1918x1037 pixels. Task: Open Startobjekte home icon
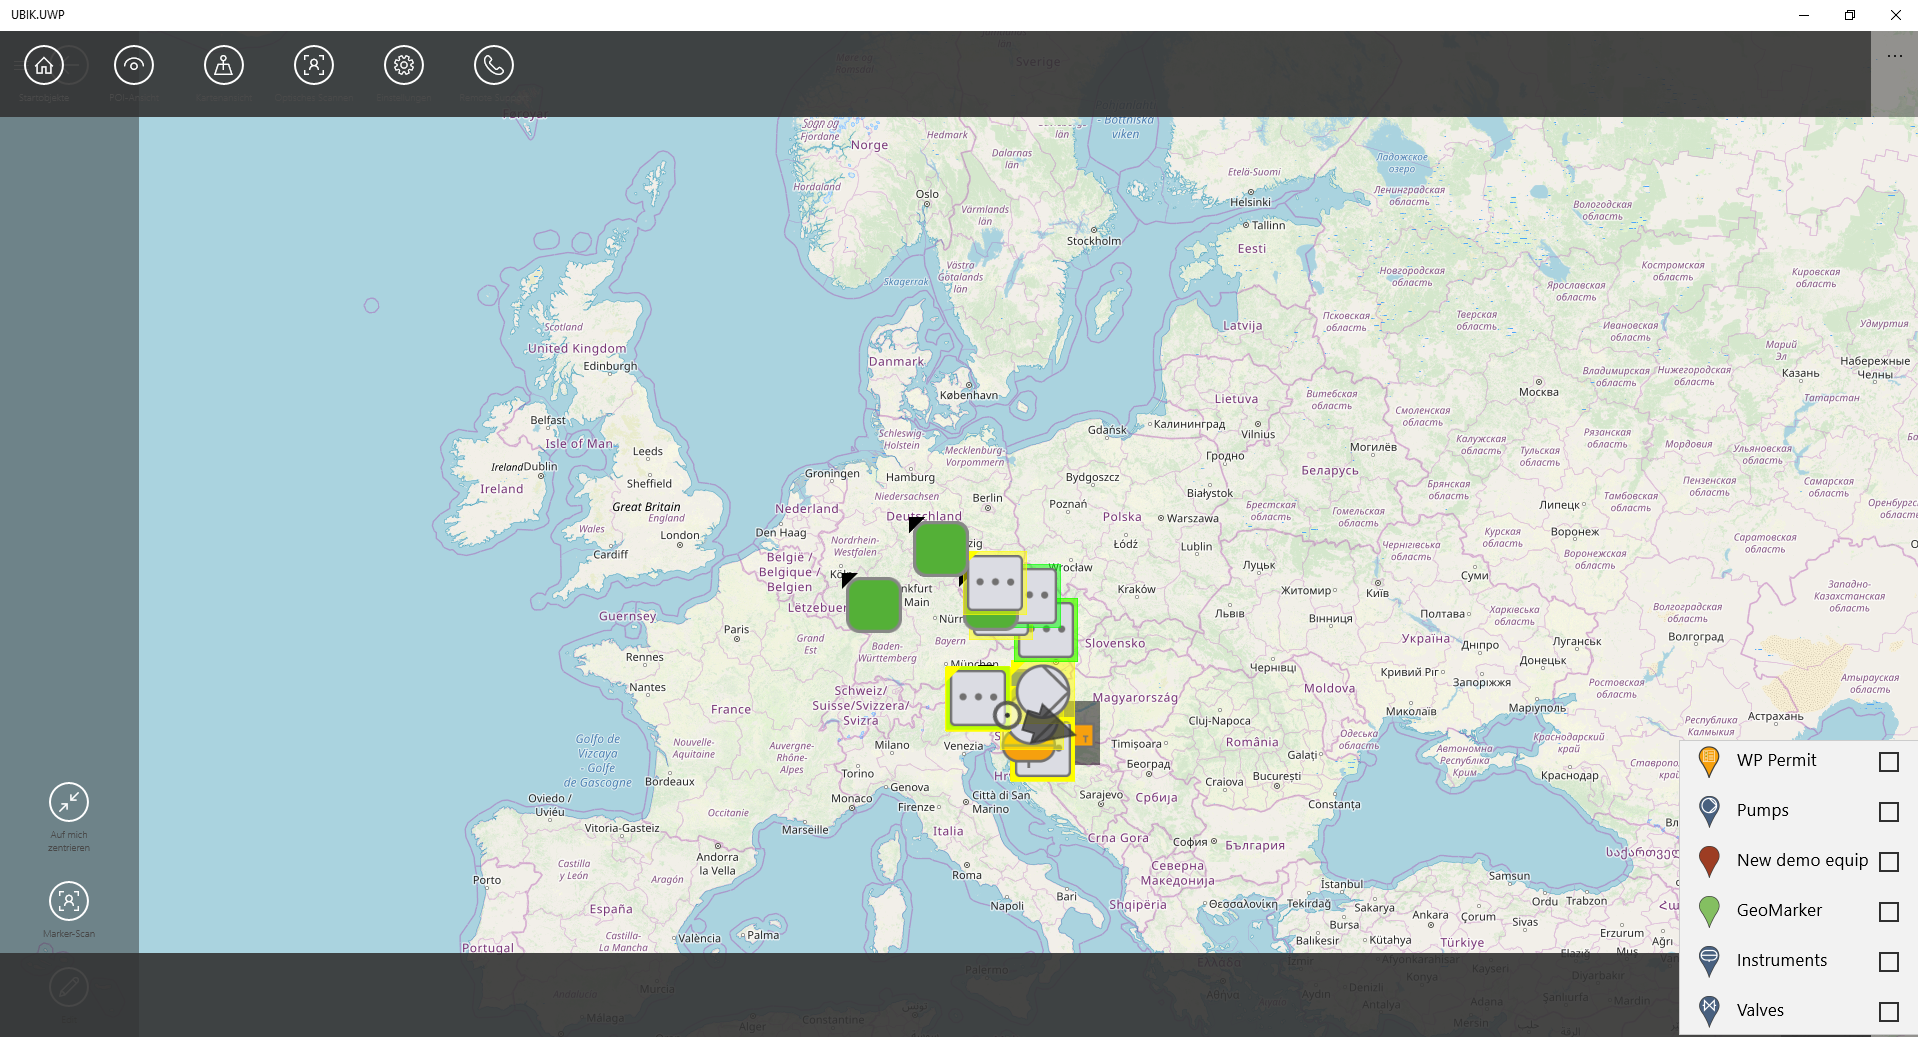pos(44,66)
